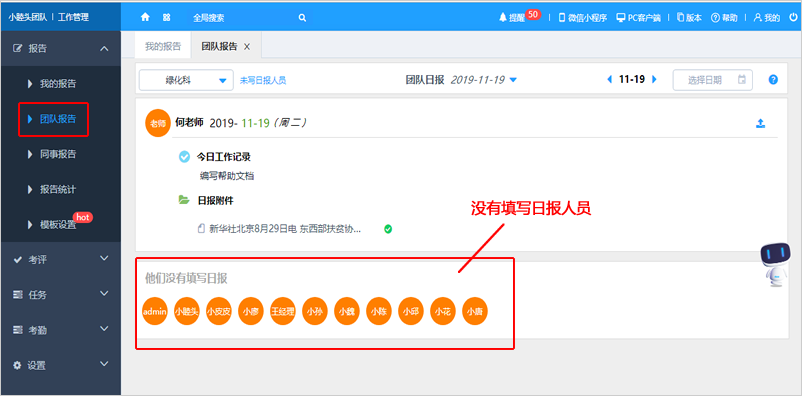Click the 何老师 orange avatar
This screenshot has height=396, width=802.
(x=158, y=123)
